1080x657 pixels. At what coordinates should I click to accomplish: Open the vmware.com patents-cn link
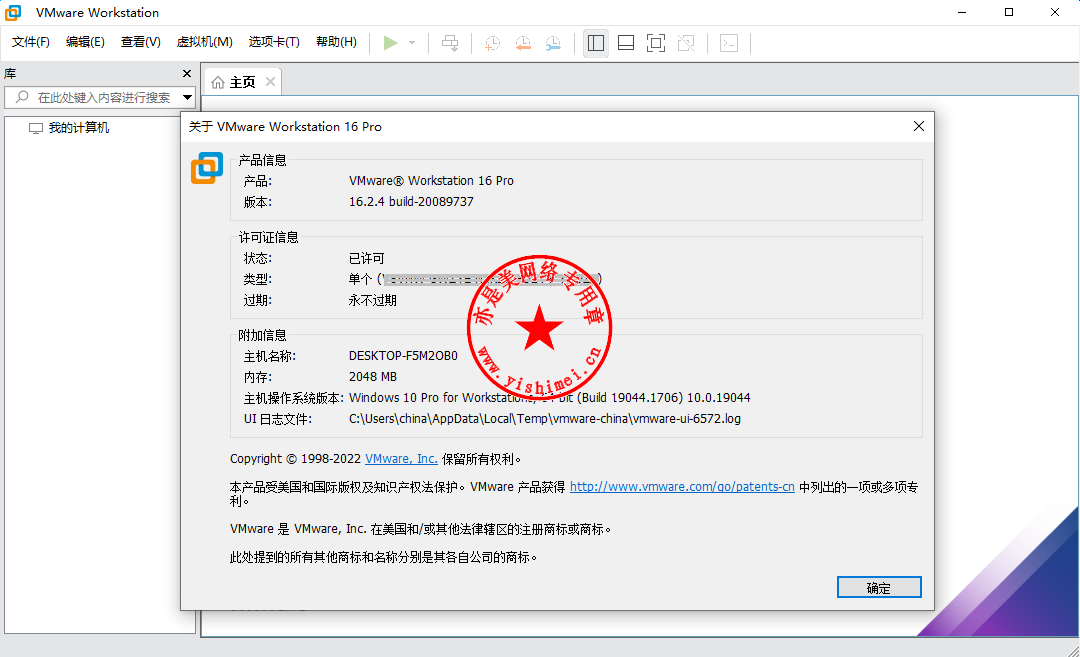pos(682,487)
